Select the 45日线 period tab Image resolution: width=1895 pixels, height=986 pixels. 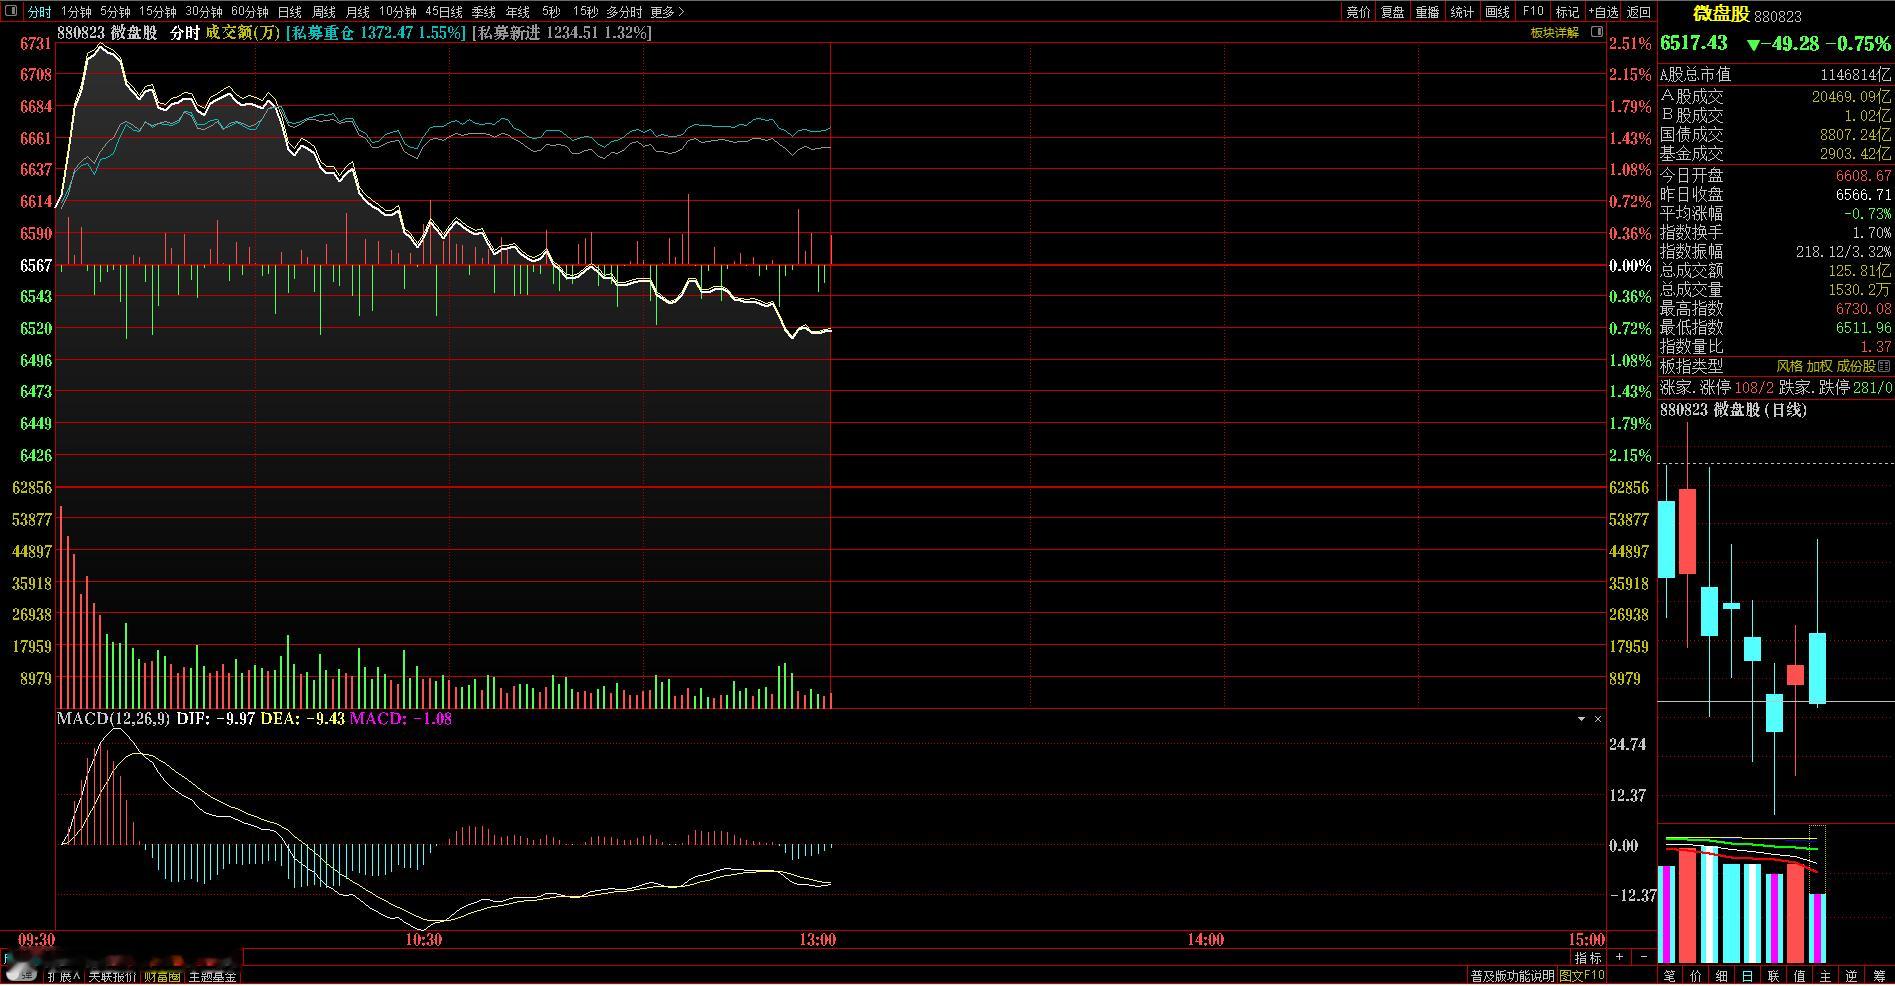pos(443,12)
